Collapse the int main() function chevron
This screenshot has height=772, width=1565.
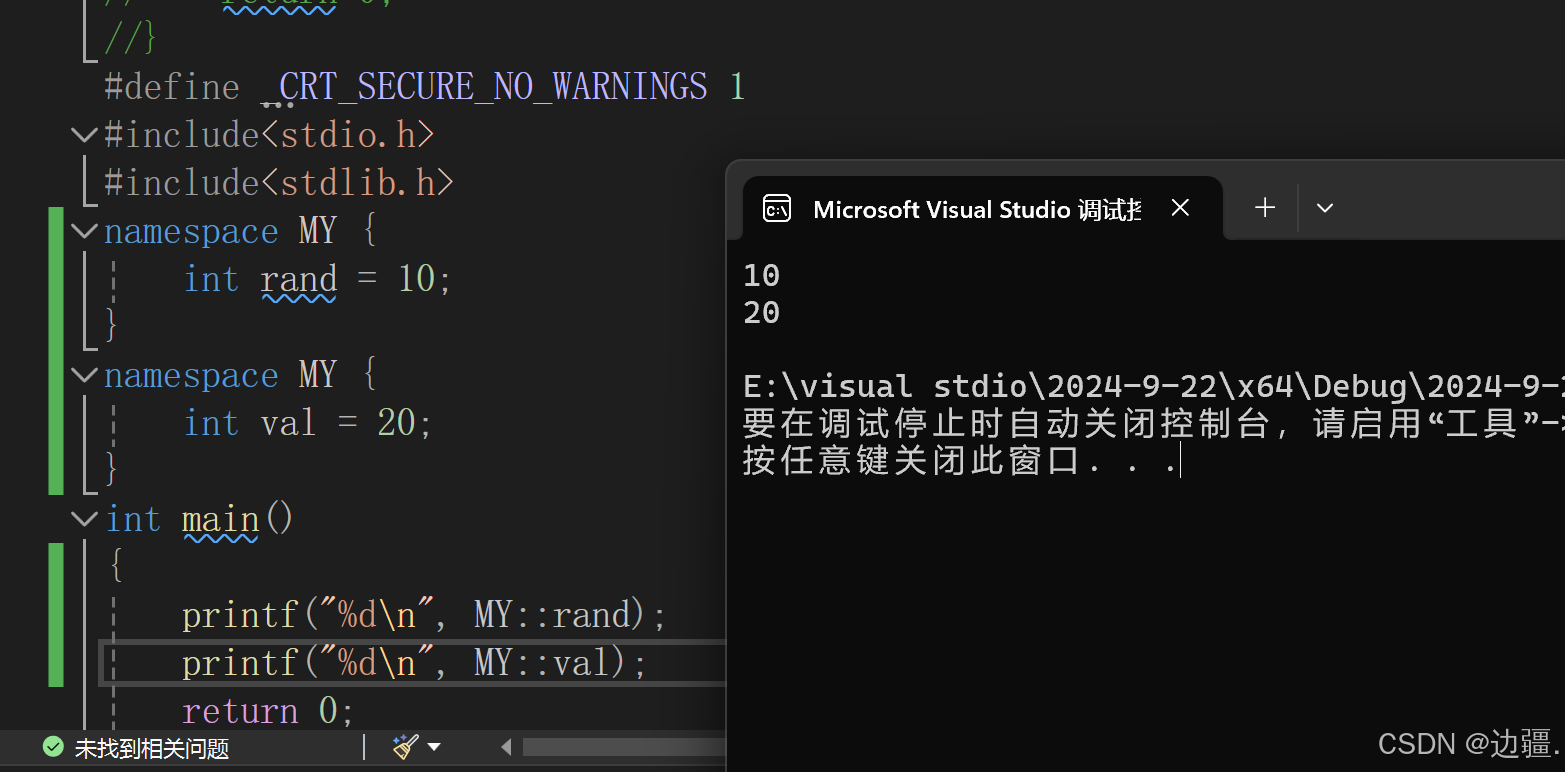84,519
